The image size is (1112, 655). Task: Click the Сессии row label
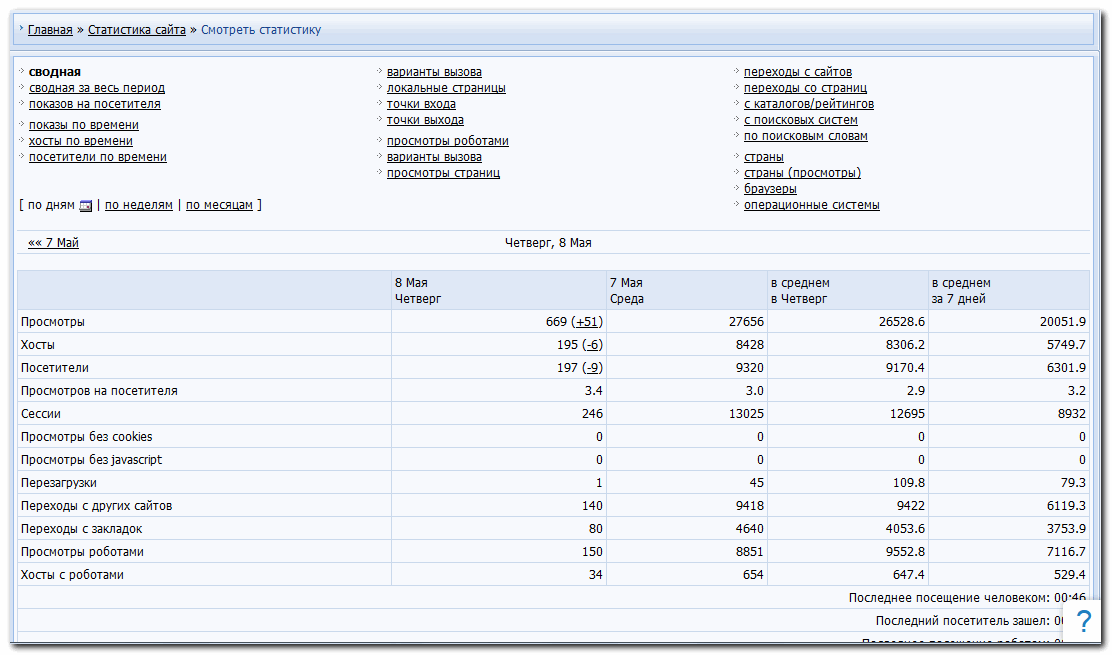(40, 414)
